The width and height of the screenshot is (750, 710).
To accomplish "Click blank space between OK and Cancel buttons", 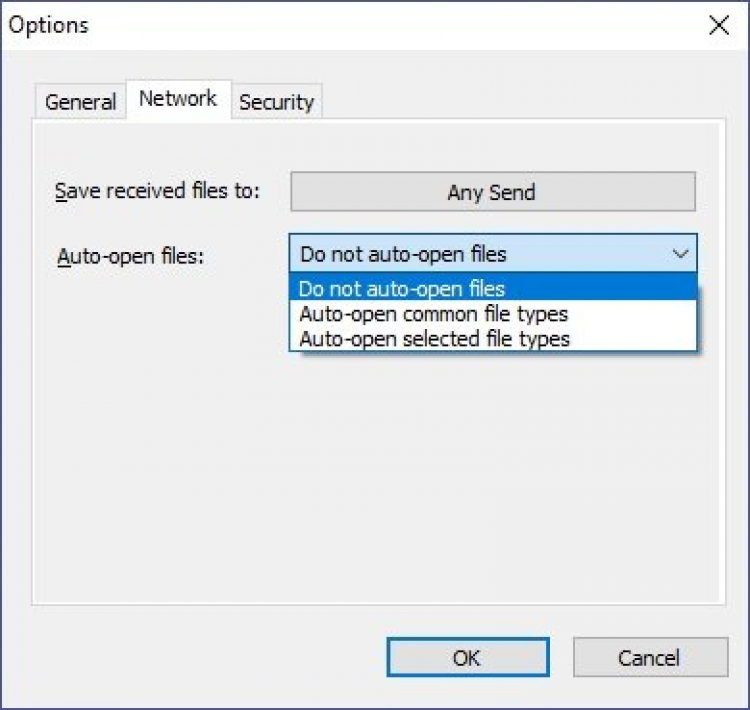I will (x=561, y=657).
